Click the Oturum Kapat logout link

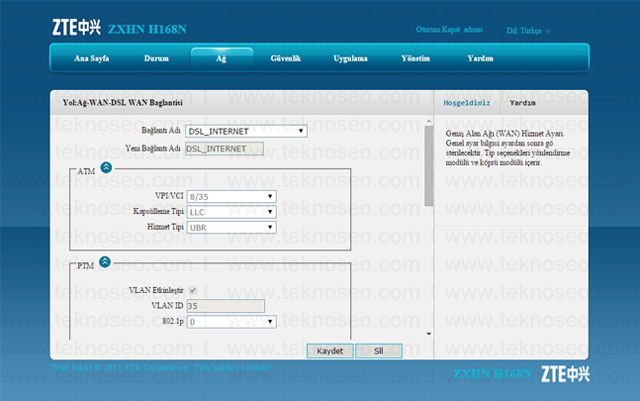click(x=438, y=30)
